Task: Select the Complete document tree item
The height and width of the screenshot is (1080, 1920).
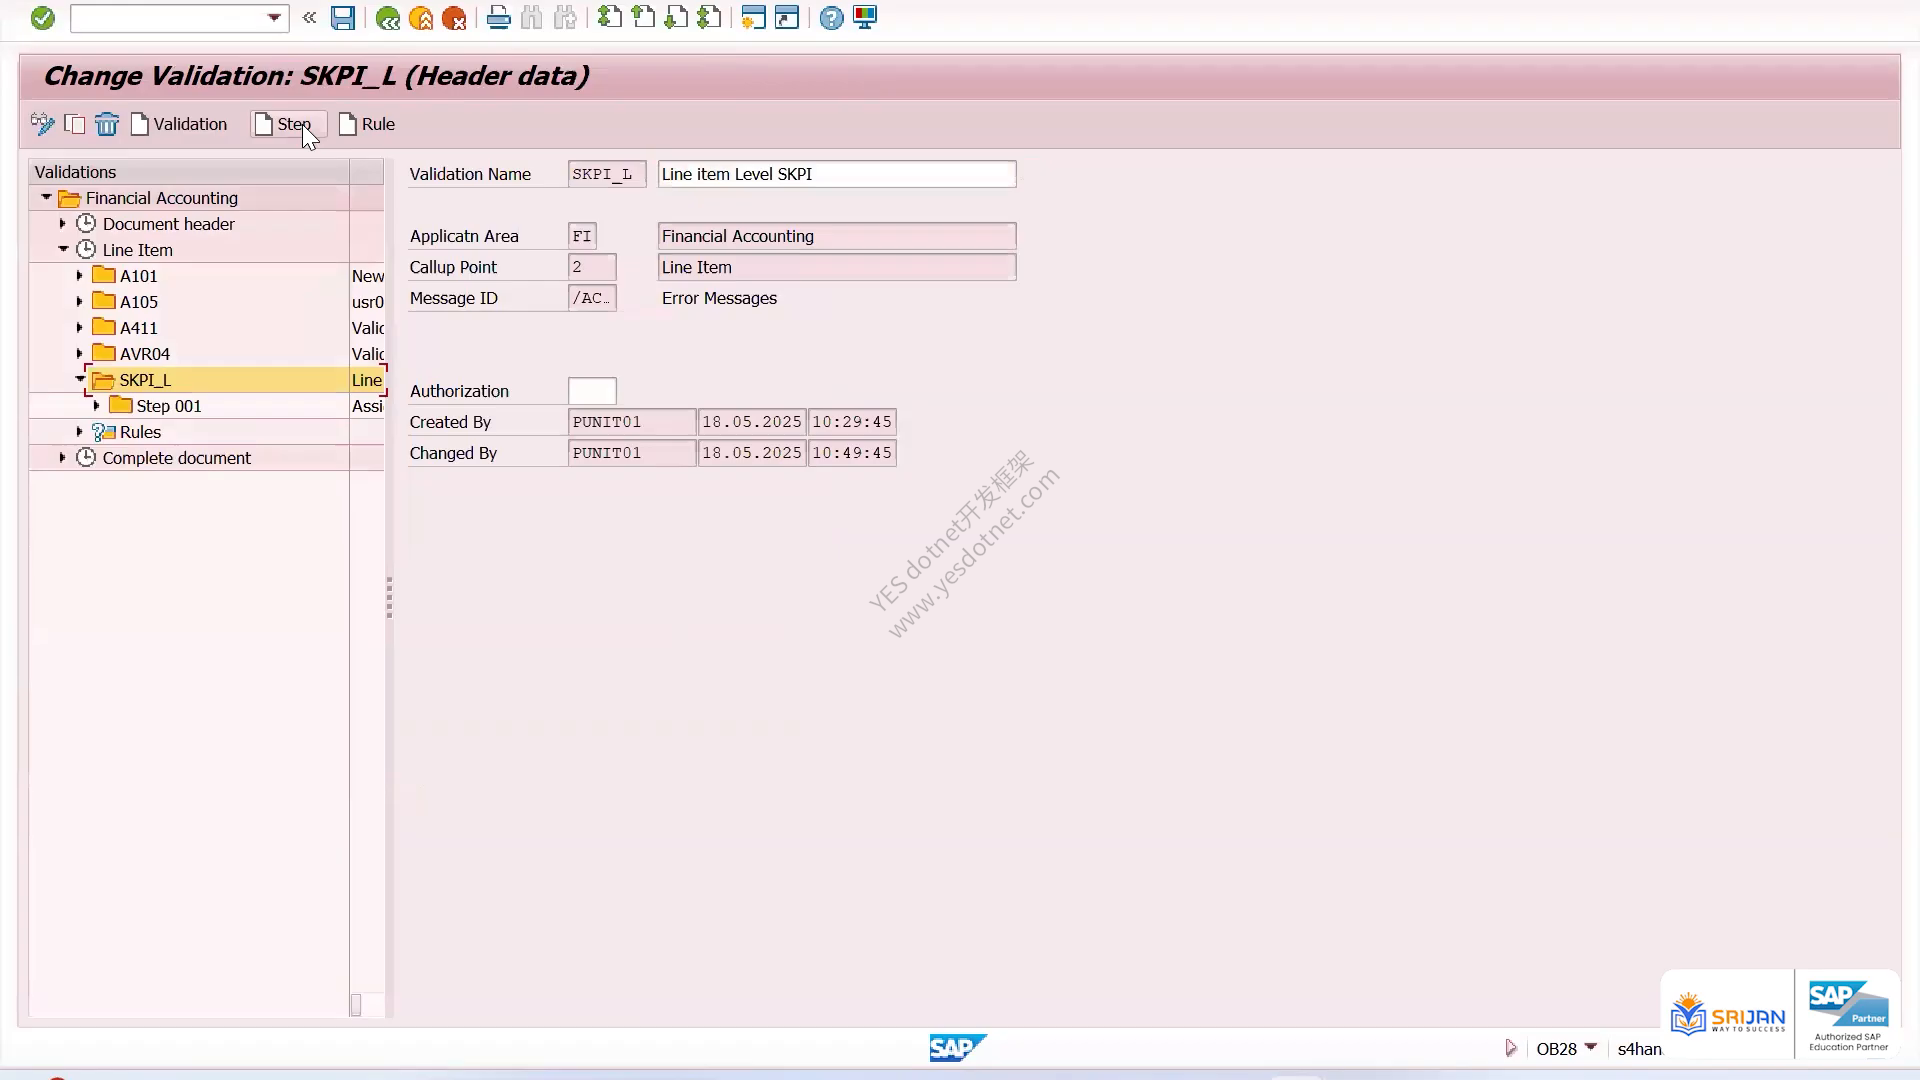Action: tap(177, 458)
